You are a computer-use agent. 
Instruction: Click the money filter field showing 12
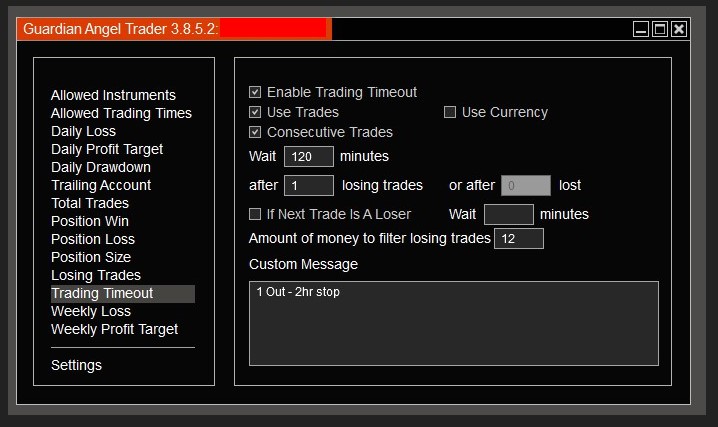coord(519,238)
